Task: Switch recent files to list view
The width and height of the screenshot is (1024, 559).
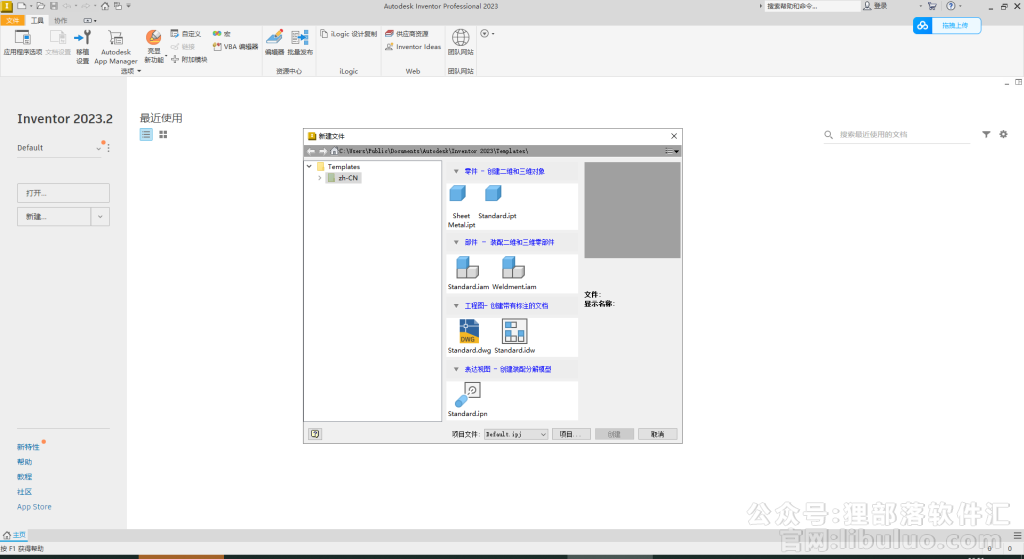Action: (146, 134)
